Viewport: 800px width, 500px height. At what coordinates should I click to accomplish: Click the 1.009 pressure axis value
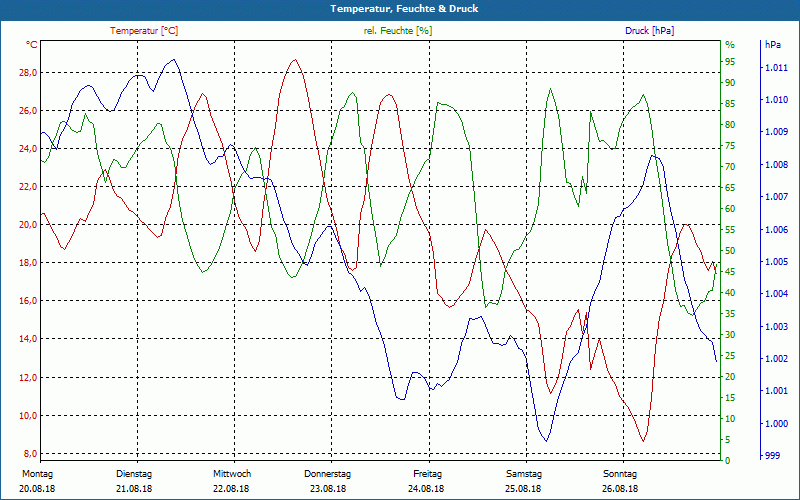[774, 132]
